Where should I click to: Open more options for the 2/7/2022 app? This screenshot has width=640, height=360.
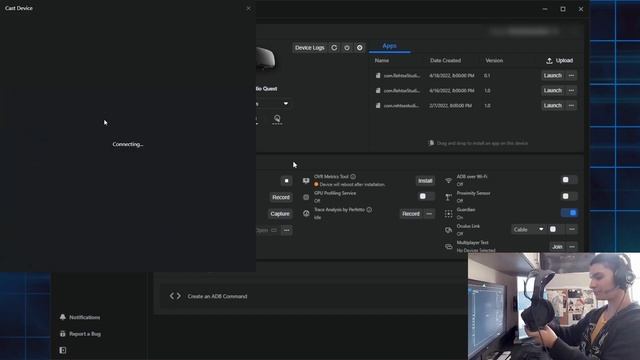click(x=571, y=106)
